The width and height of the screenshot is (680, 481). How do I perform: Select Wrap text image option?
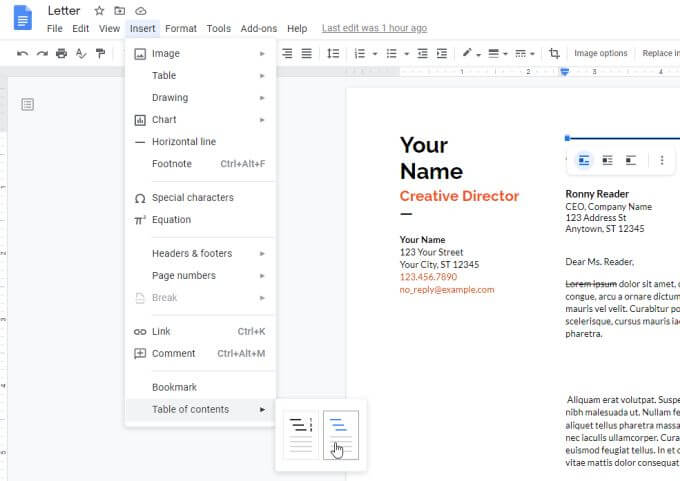tap(607, 160)
